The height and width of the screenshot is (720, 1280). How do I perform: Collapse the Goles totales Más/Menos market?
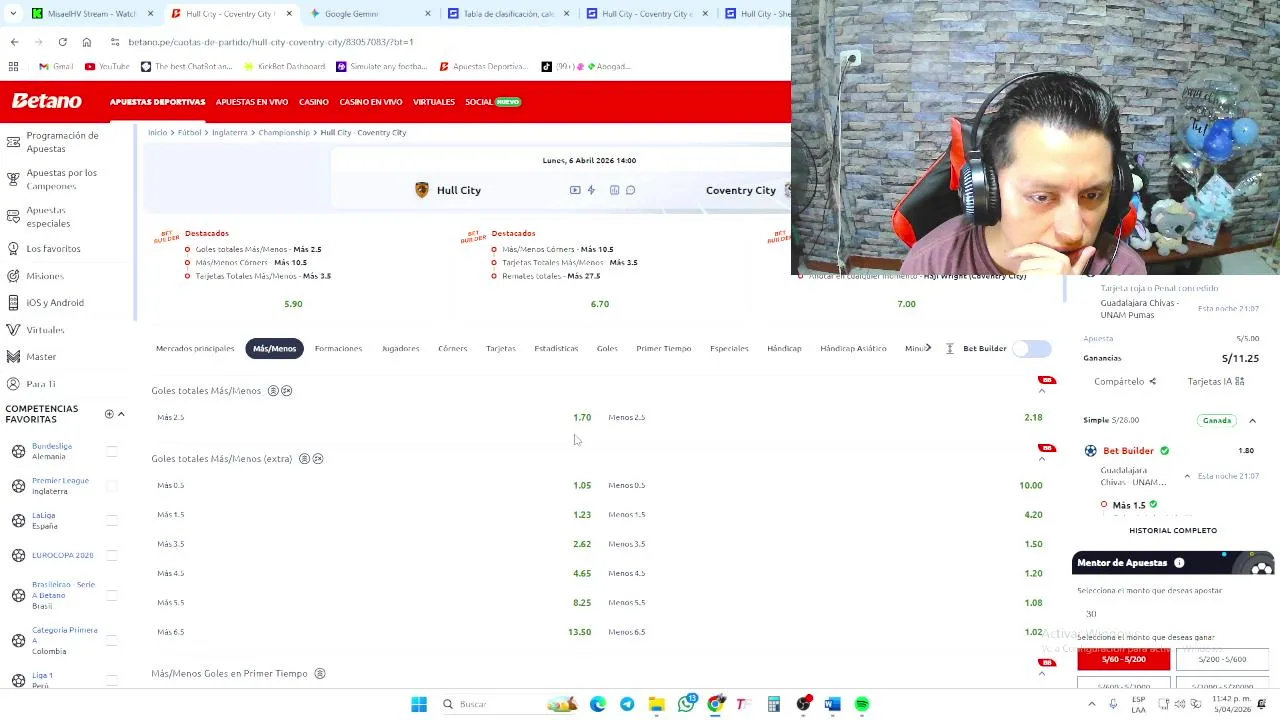1041,391
